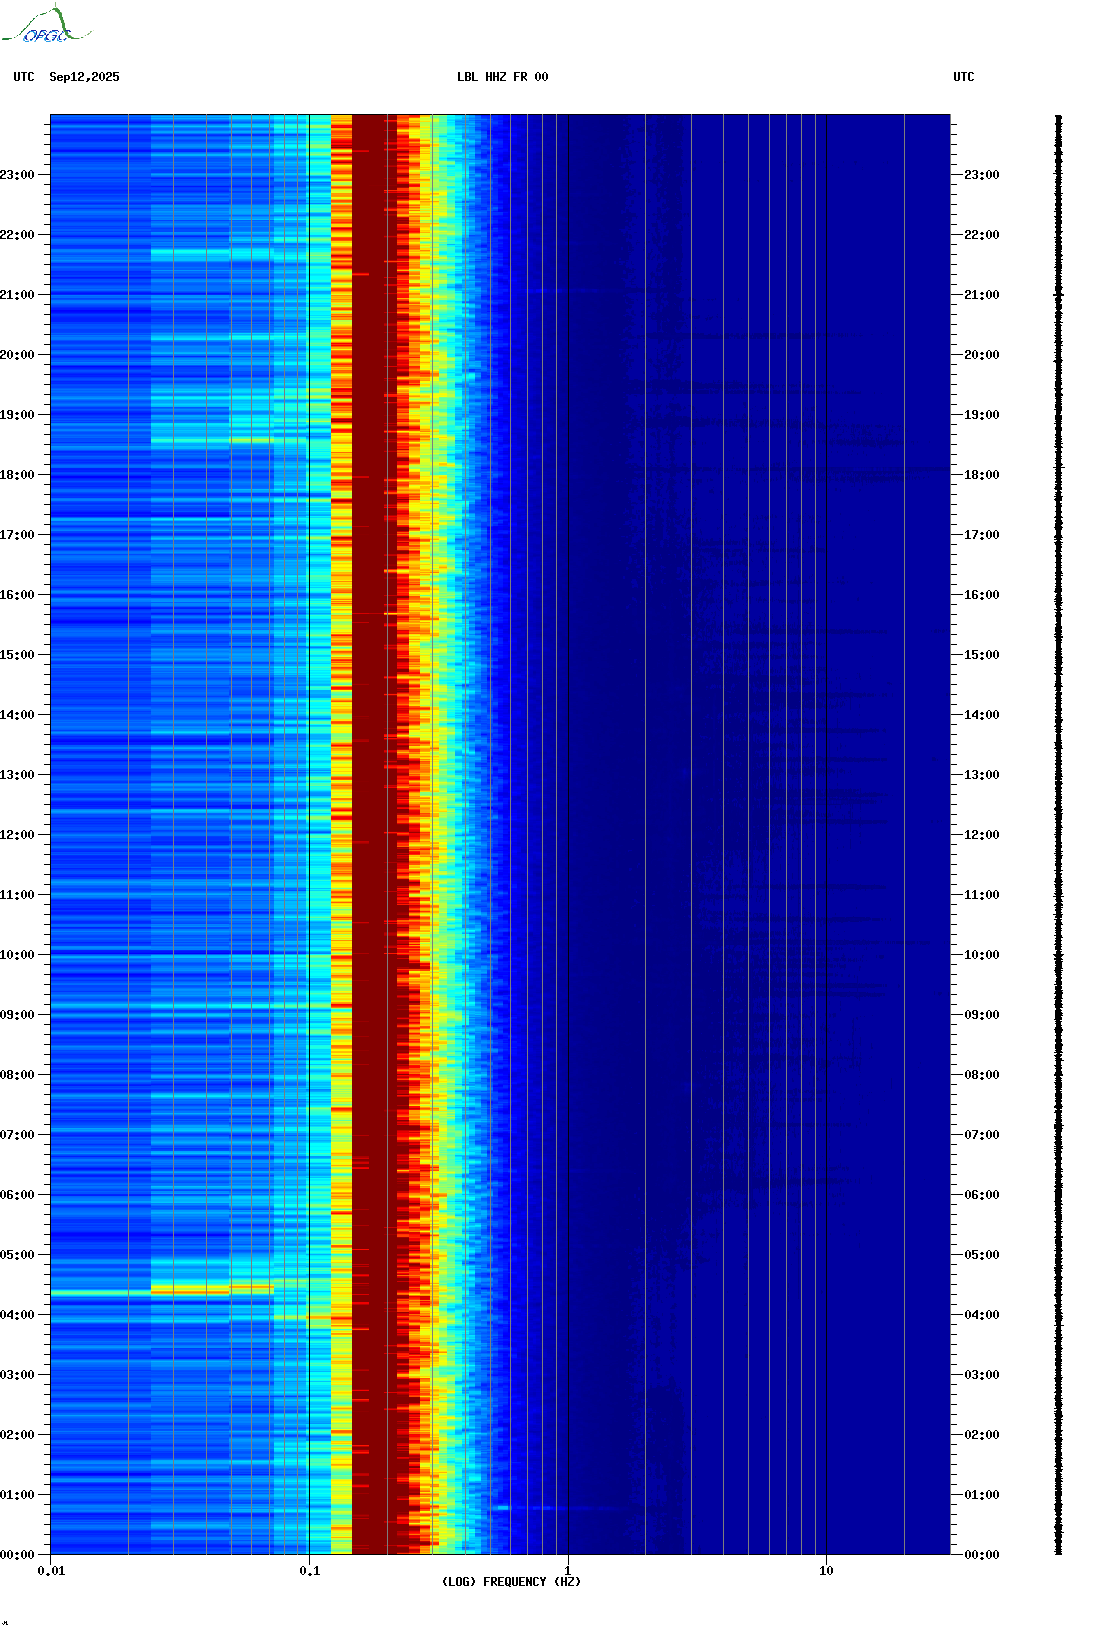Click the left axis 22:00 time label
The width and height of the screenshot is (1102, 1634).
[x=17, y=235]
